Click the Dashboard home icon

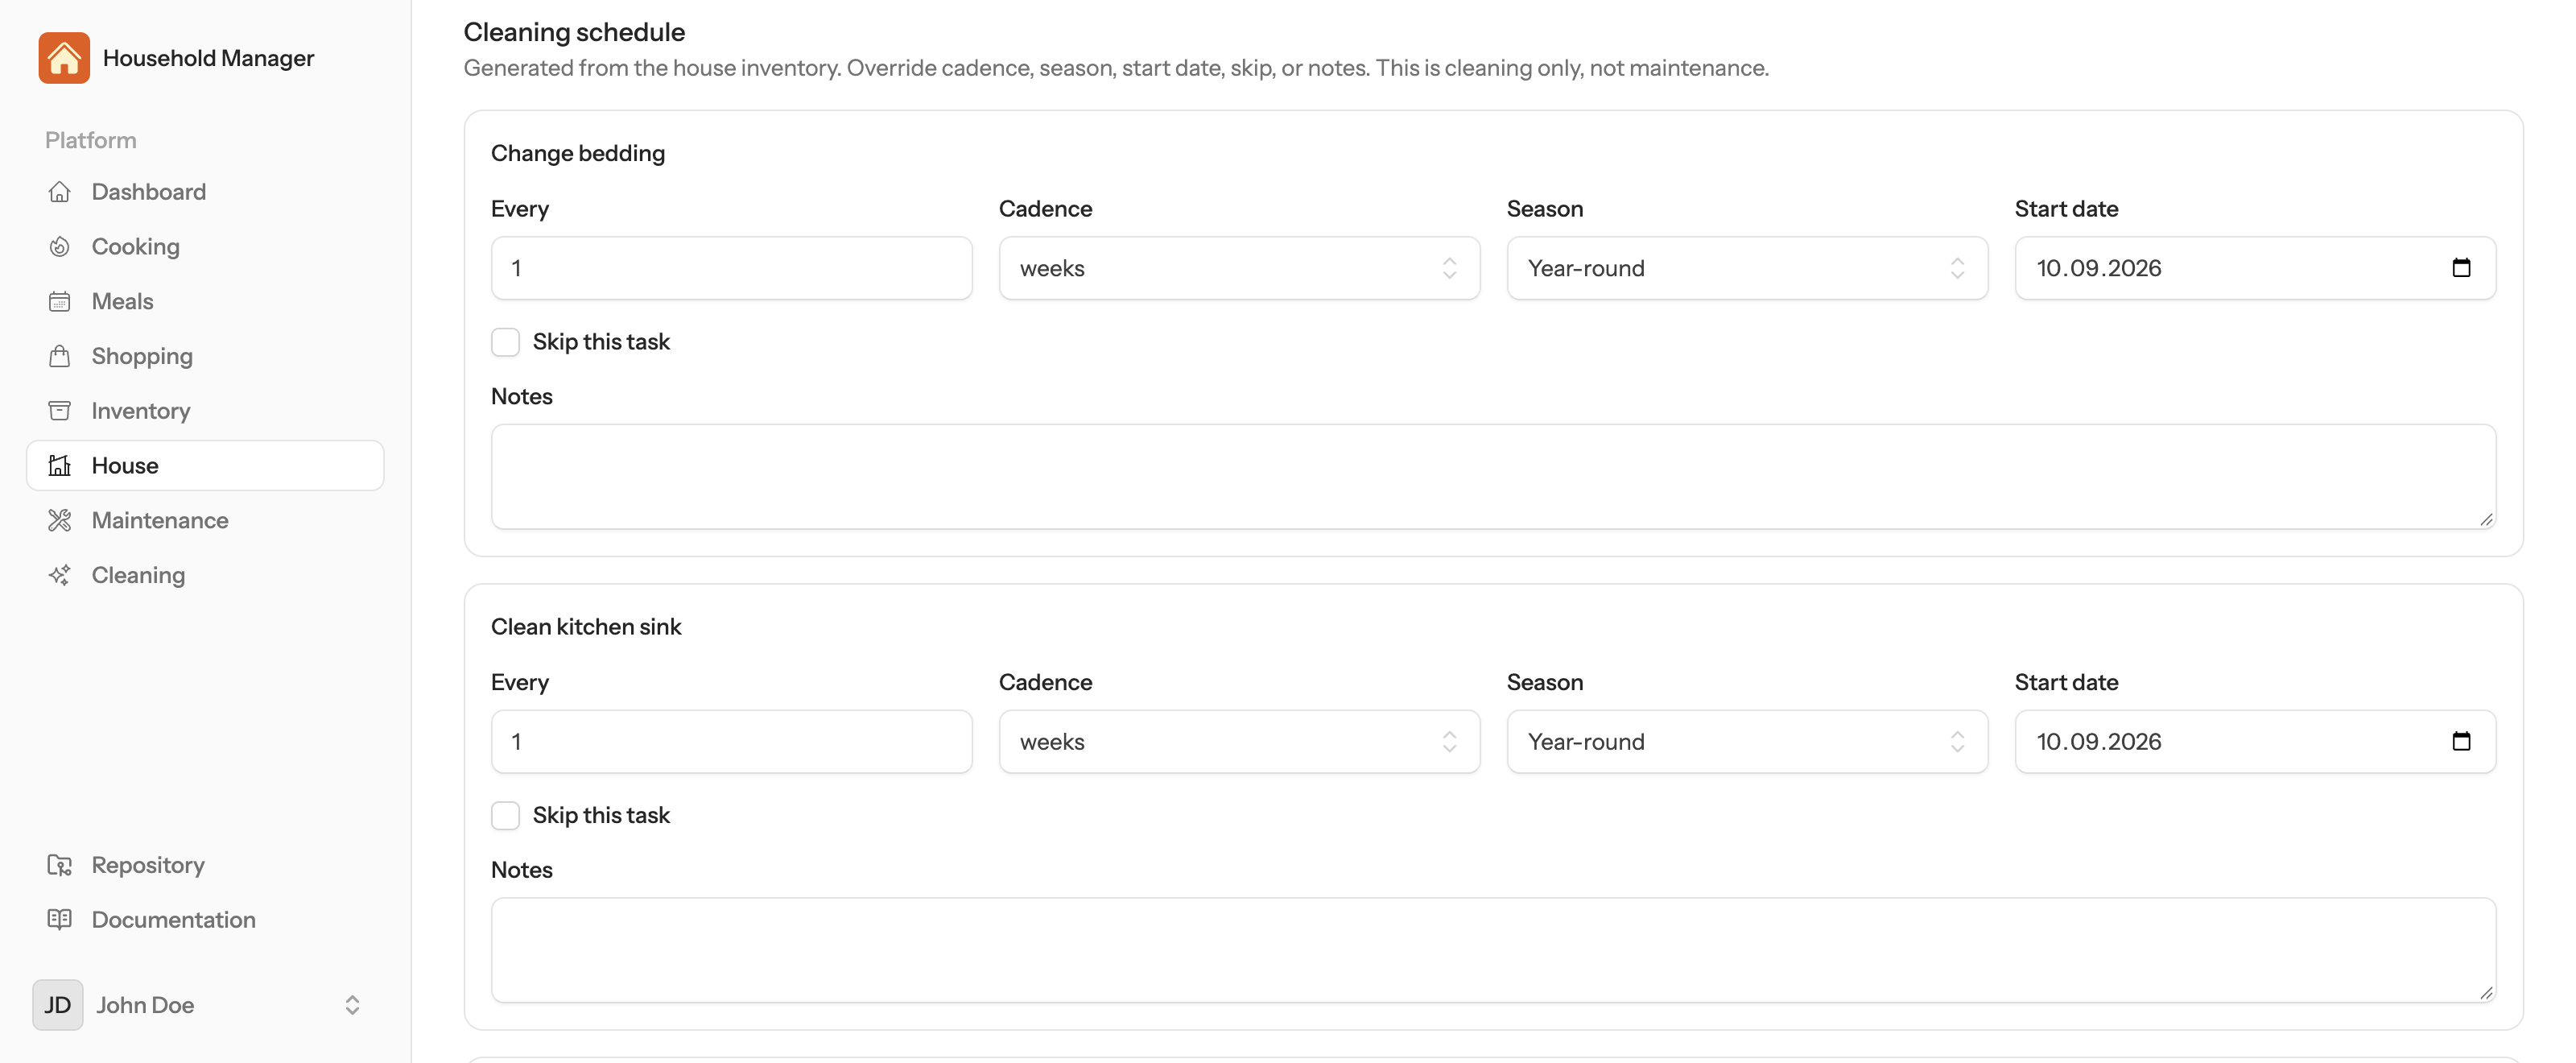(60, 192)
